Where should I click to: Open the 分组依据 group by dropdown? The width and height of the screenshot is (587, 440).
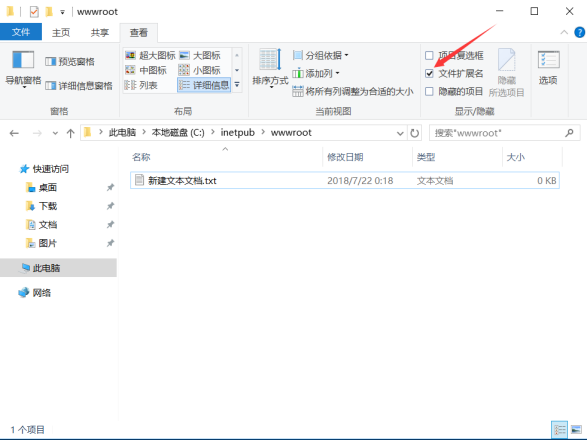tap(321, 55)
